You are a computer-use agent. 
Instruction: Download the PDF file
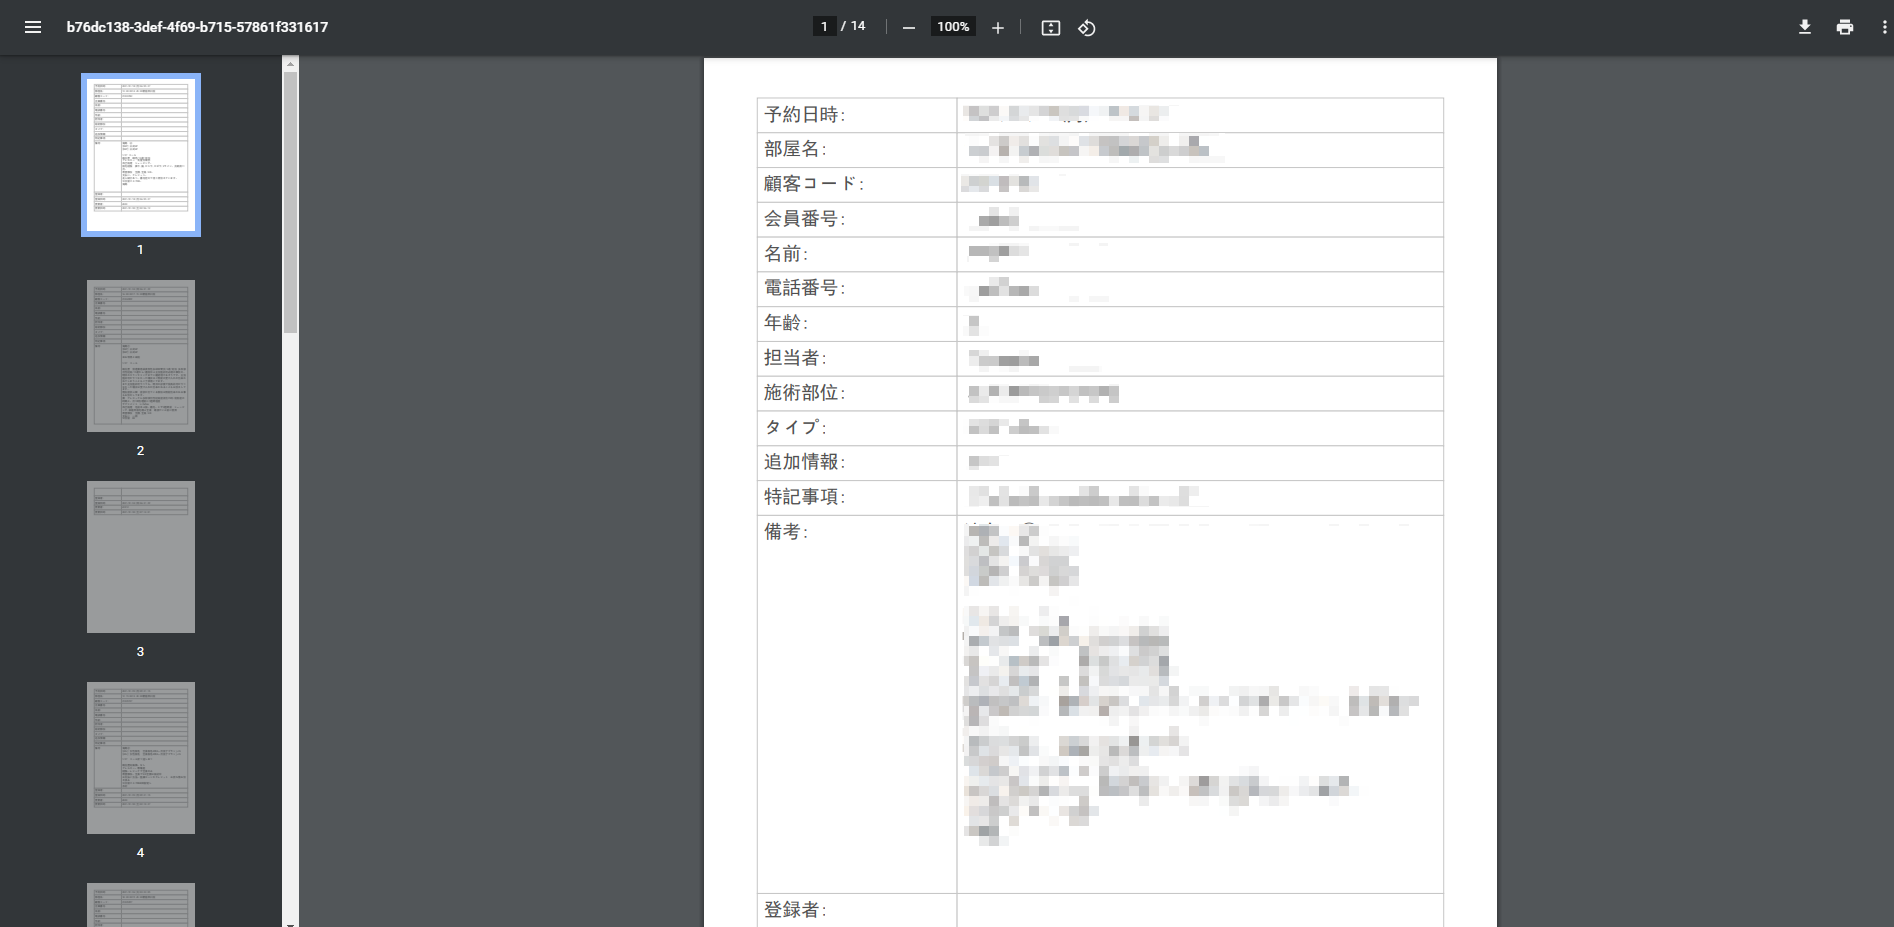point(1804,27)
